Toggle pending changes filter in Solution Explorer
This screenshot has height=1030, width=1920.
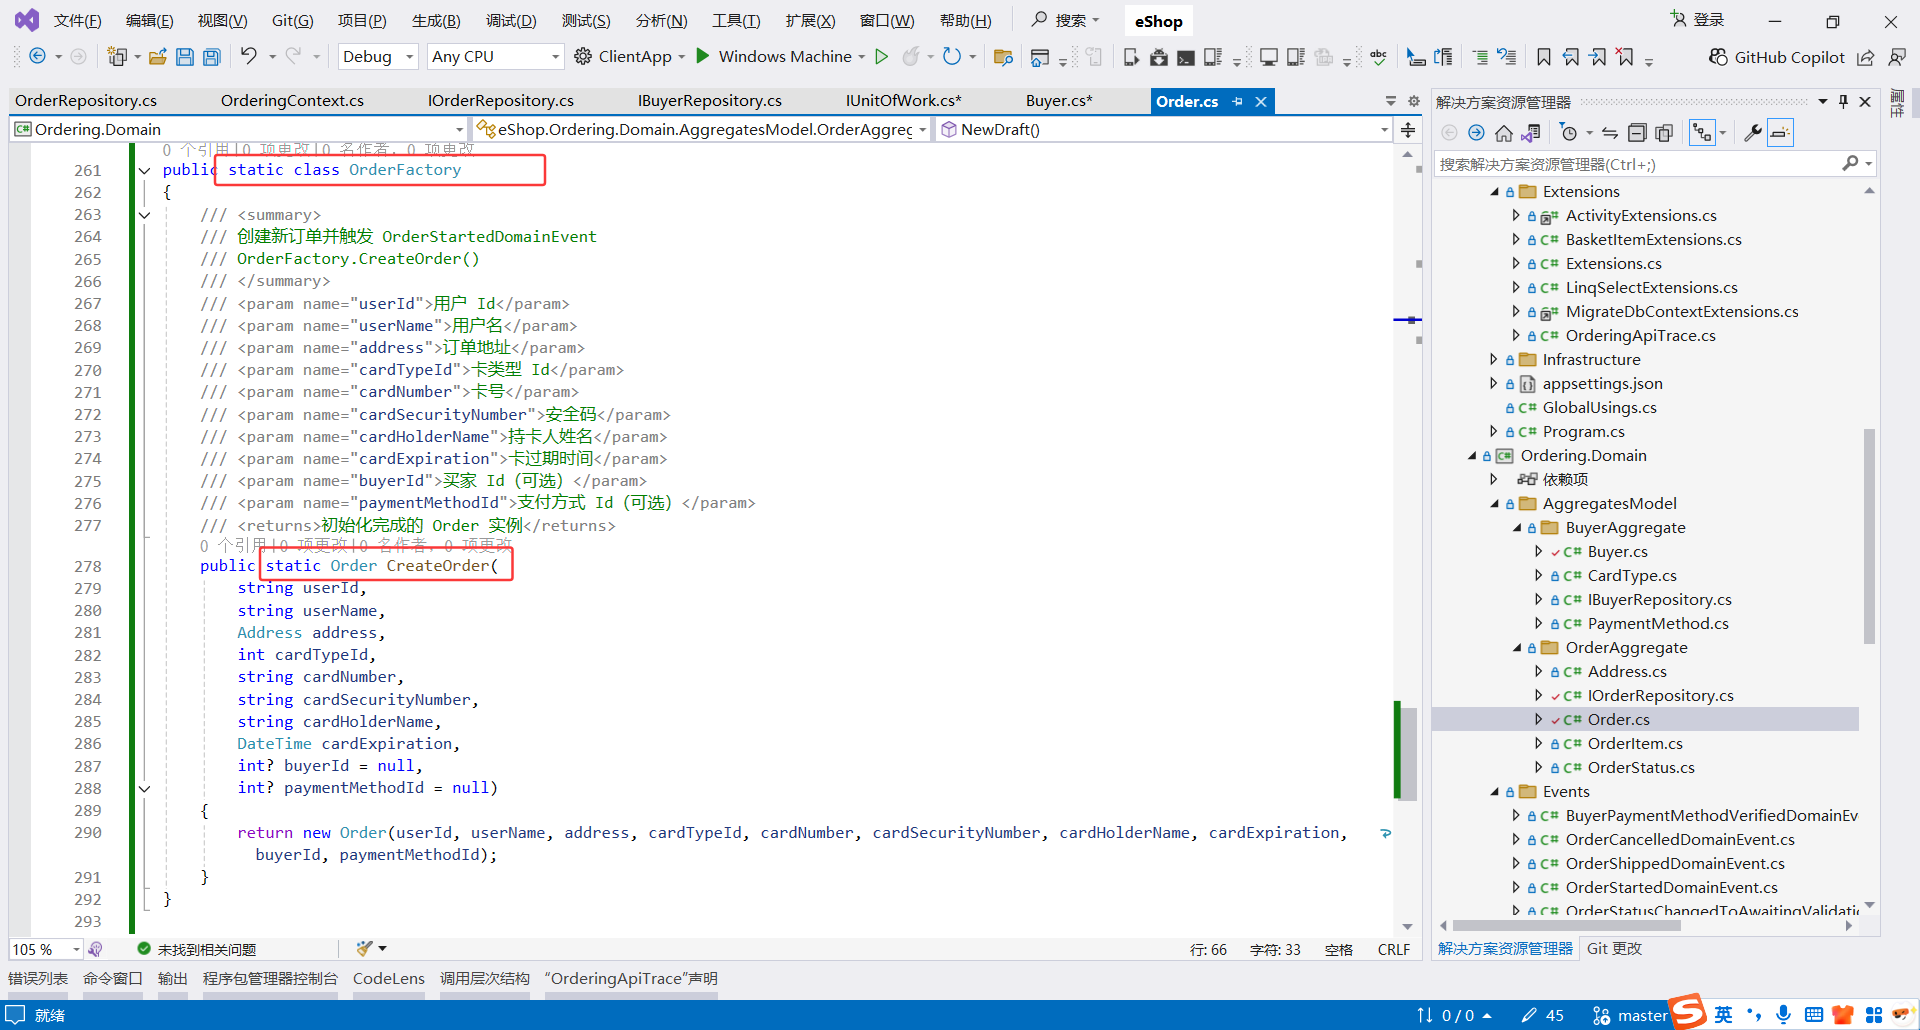pyautogui.click(x=1568, y=133)
